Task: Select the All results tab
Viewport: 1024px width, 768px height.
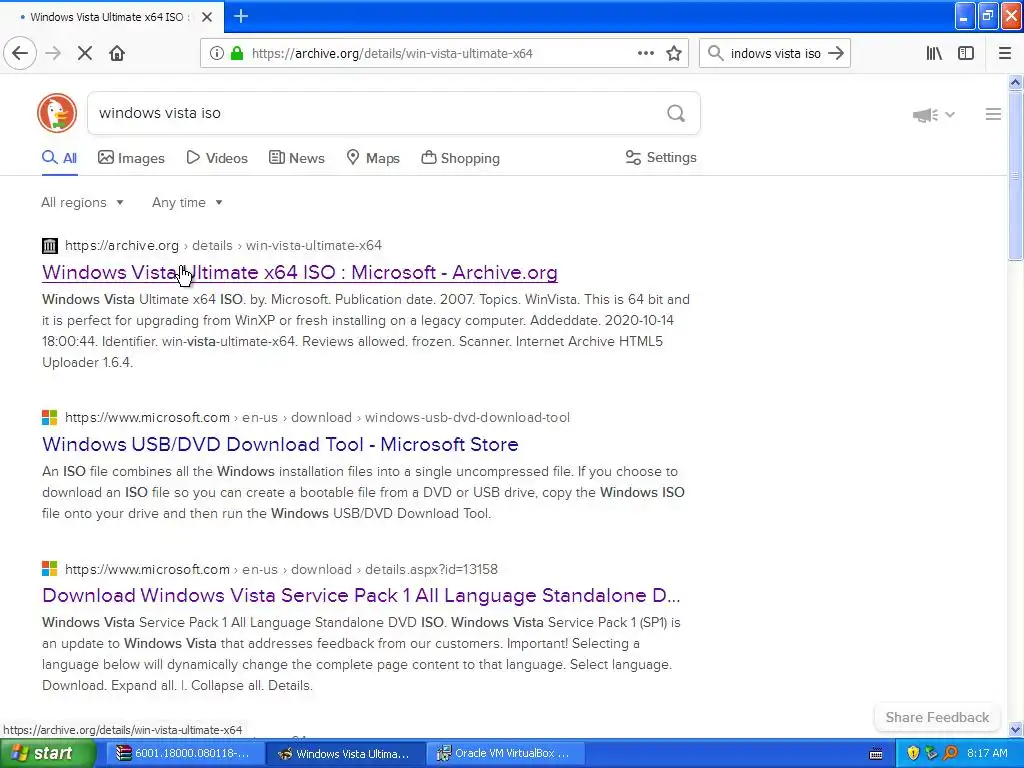Action: click(x=59, y=158)
